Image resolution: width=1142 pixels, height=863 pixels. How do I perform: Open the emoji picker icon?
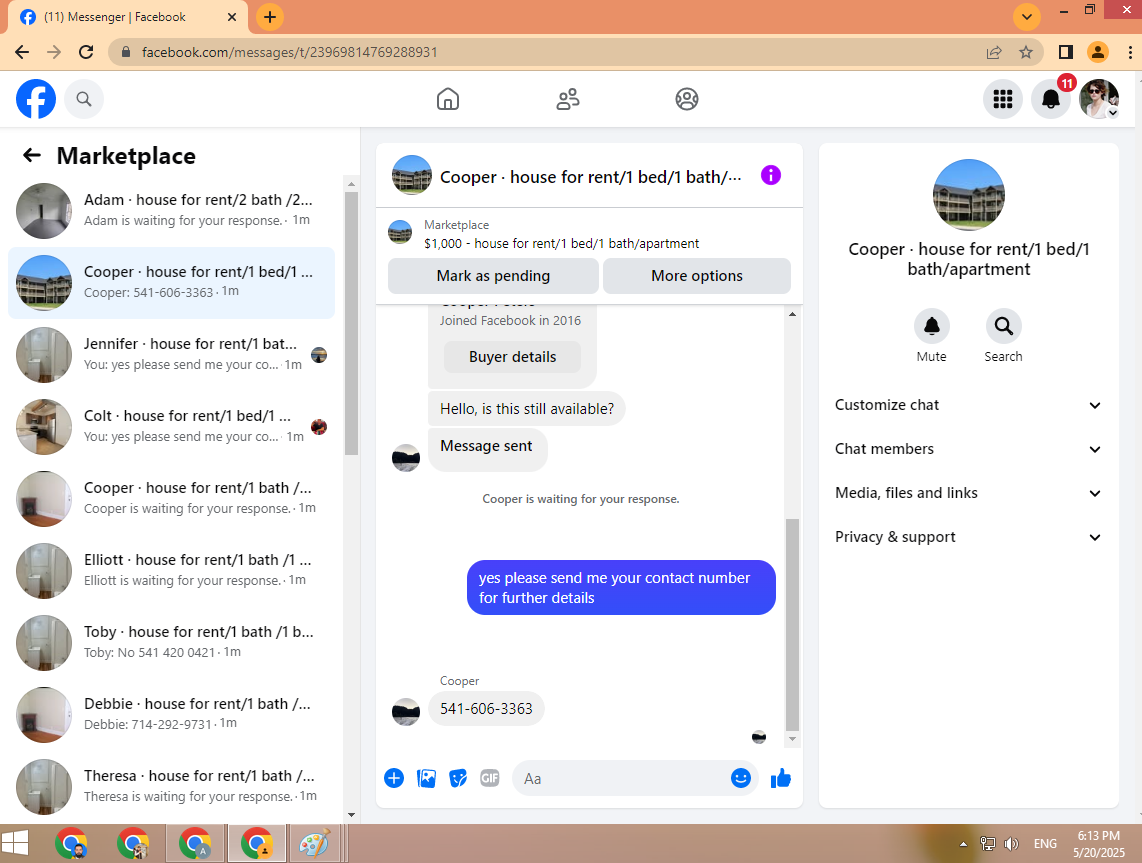pyautogui.click(x=741, y=779)
